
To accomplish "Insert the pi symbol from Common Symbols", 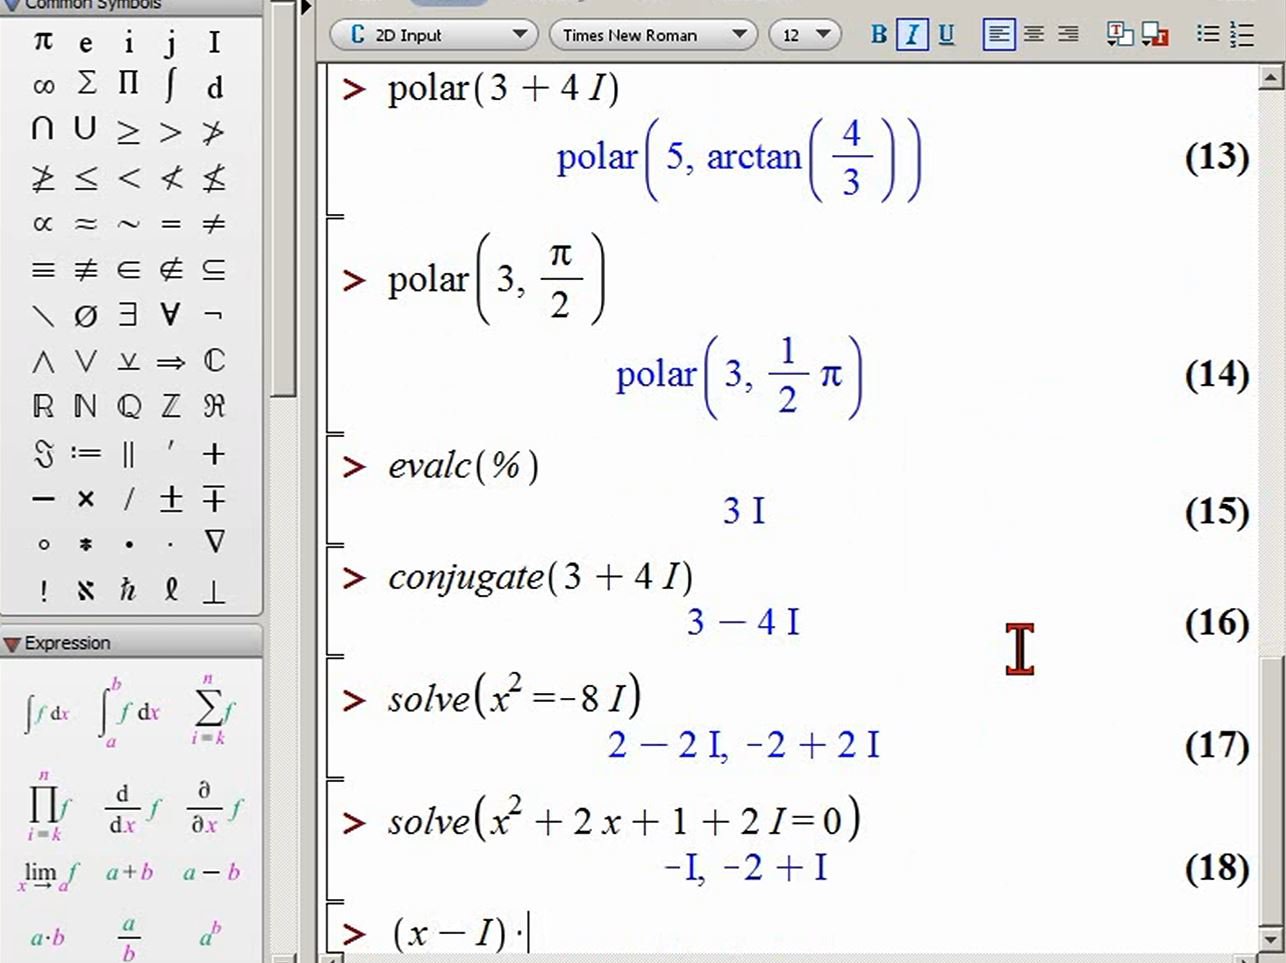I will coord(42,41).
